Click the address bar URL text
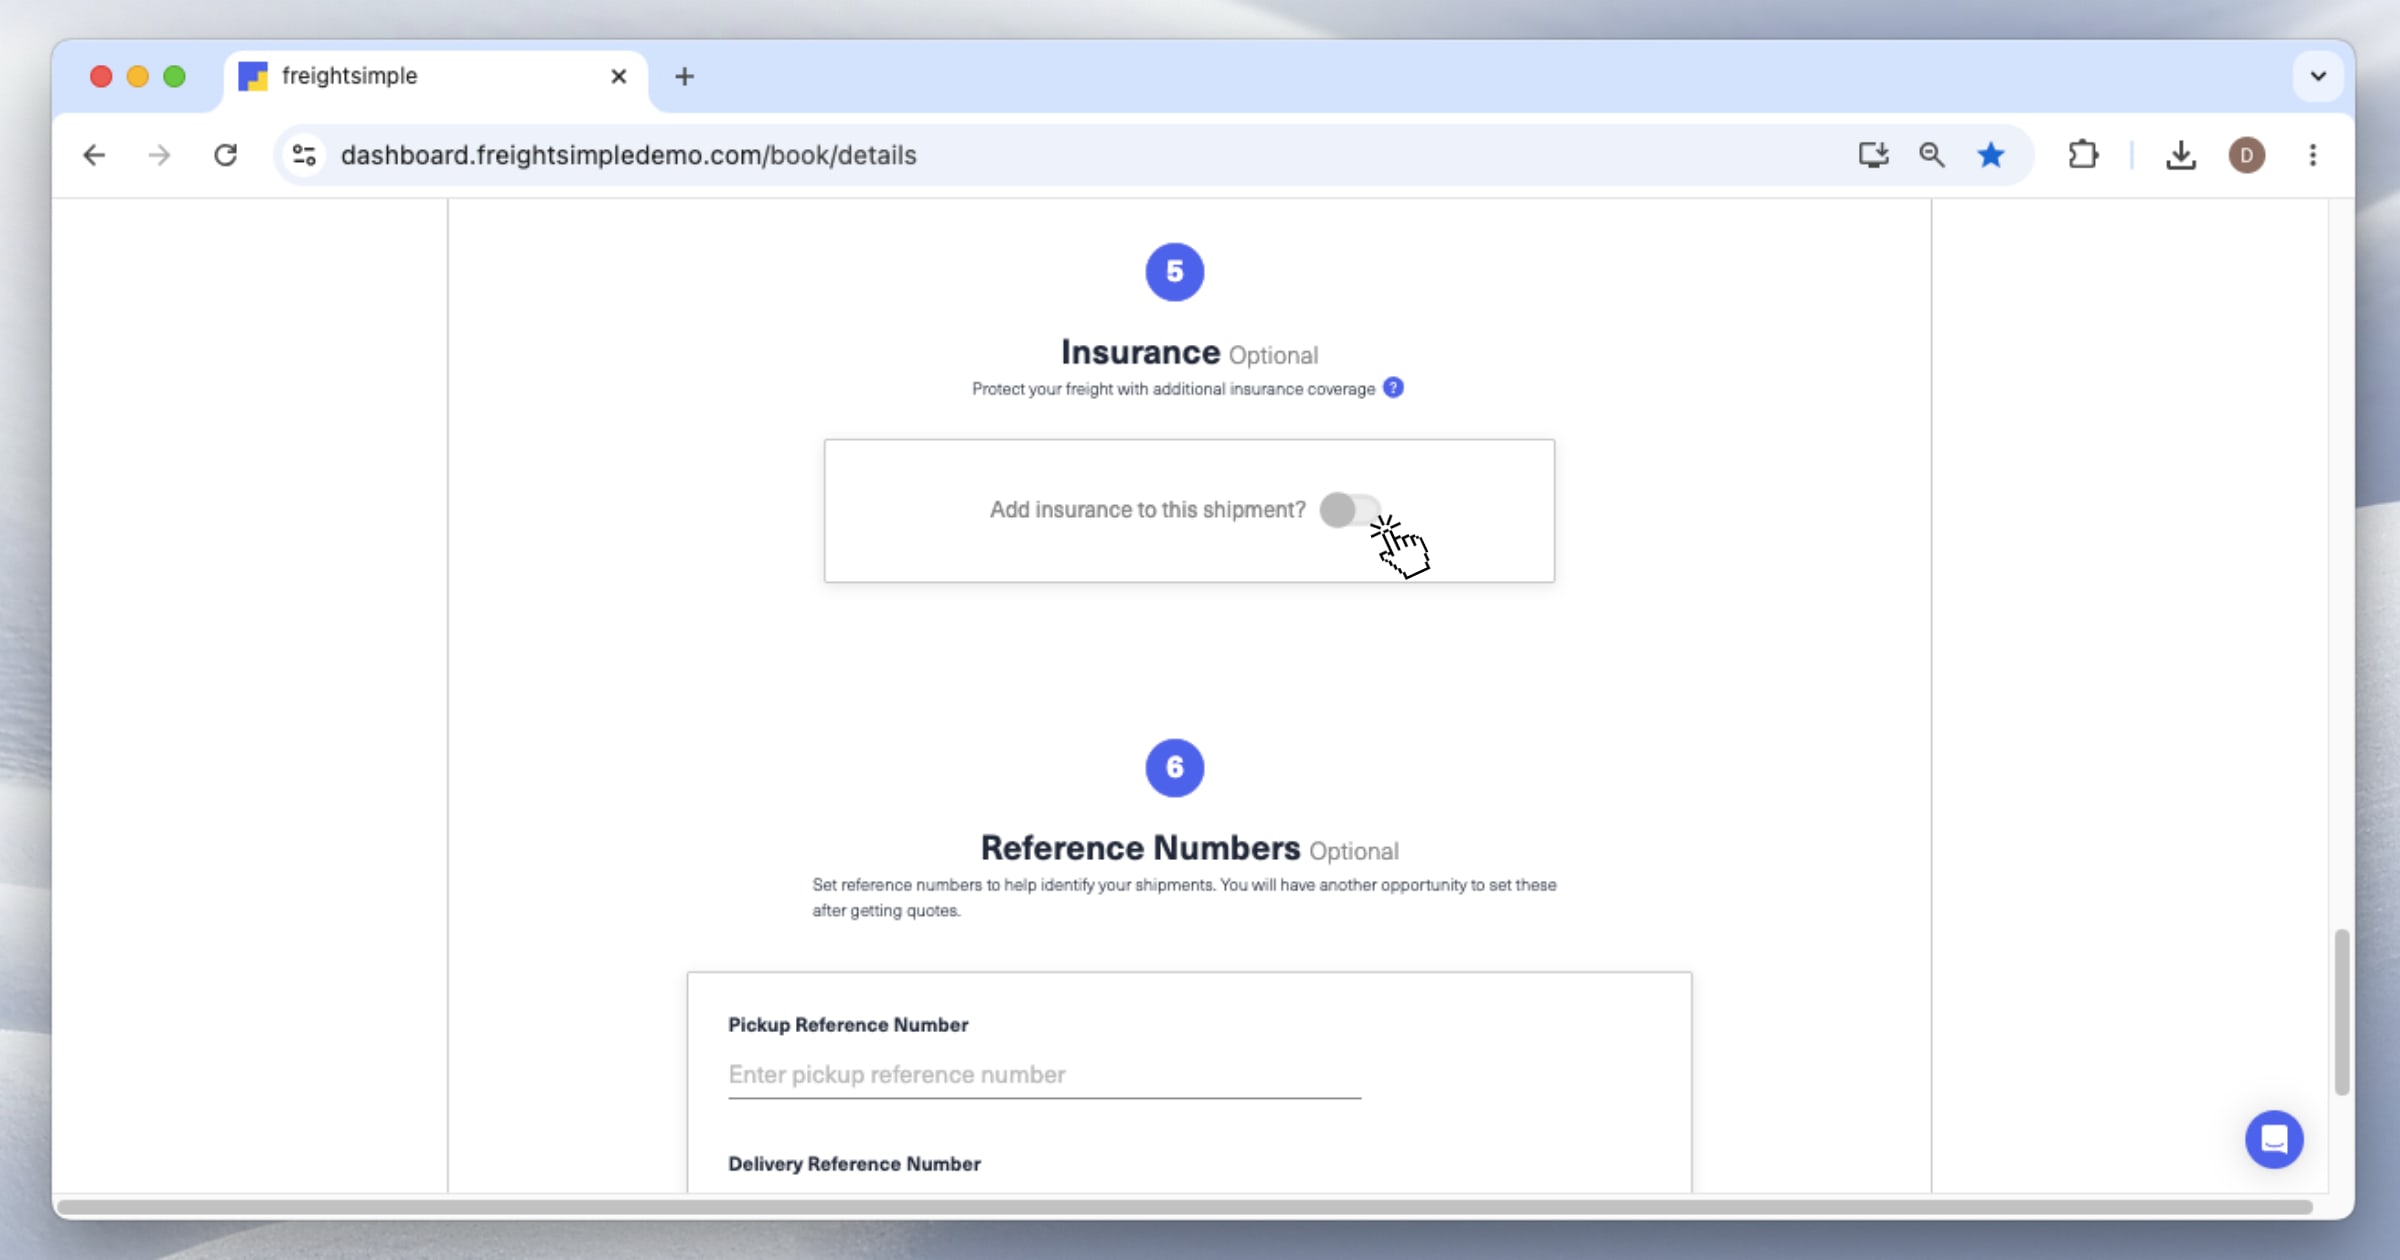This screenshot has height=1260, width=2400. [628, 155]
